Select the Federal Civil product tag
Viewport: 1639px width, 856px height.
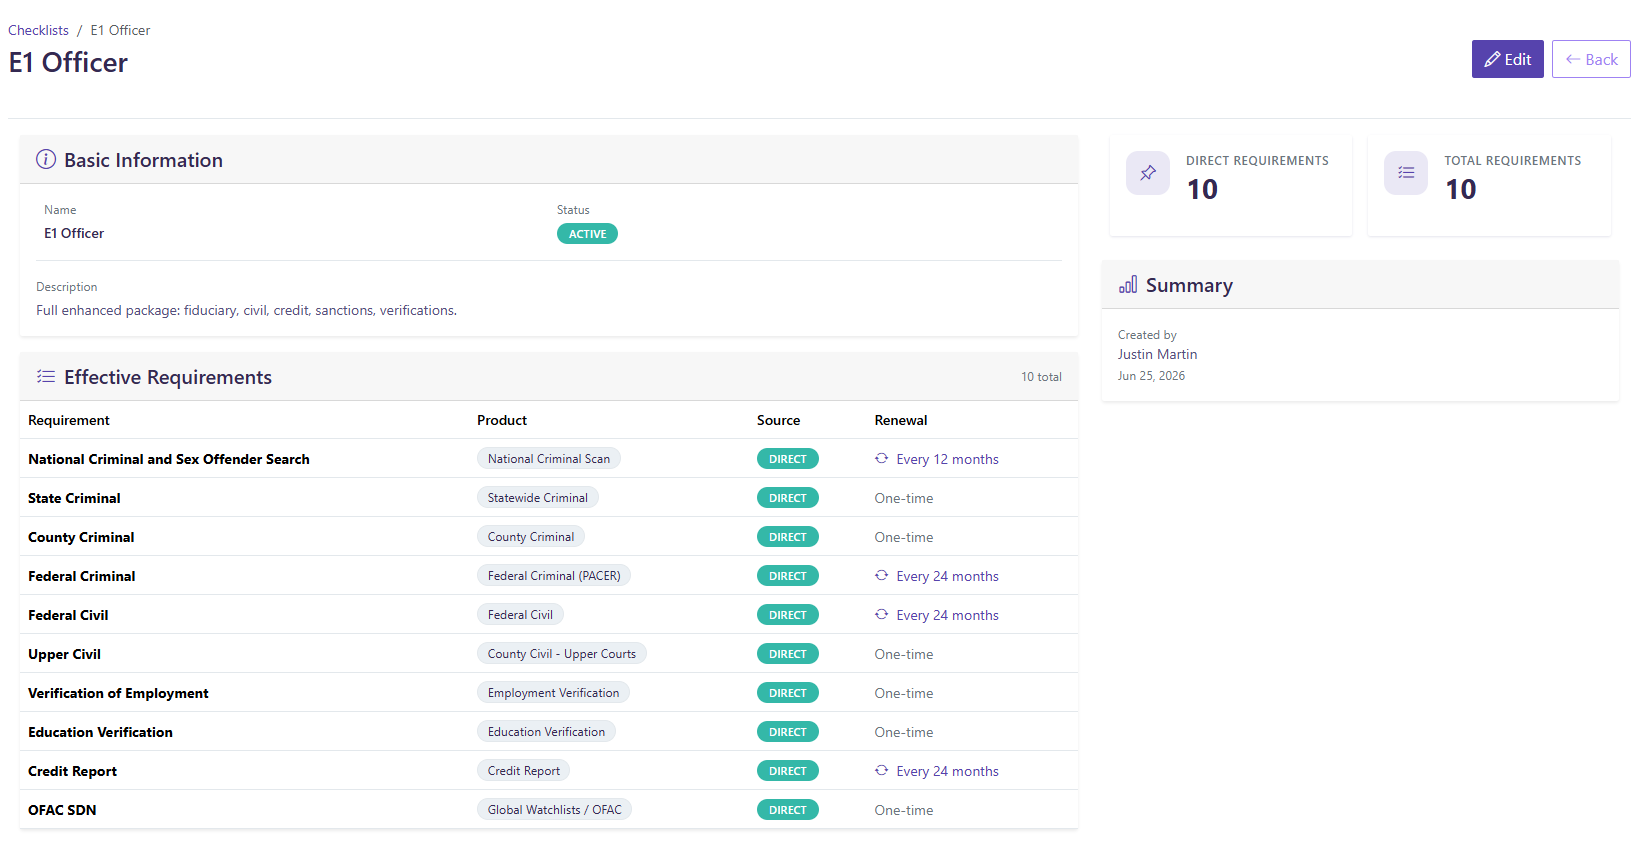point(520,614)
